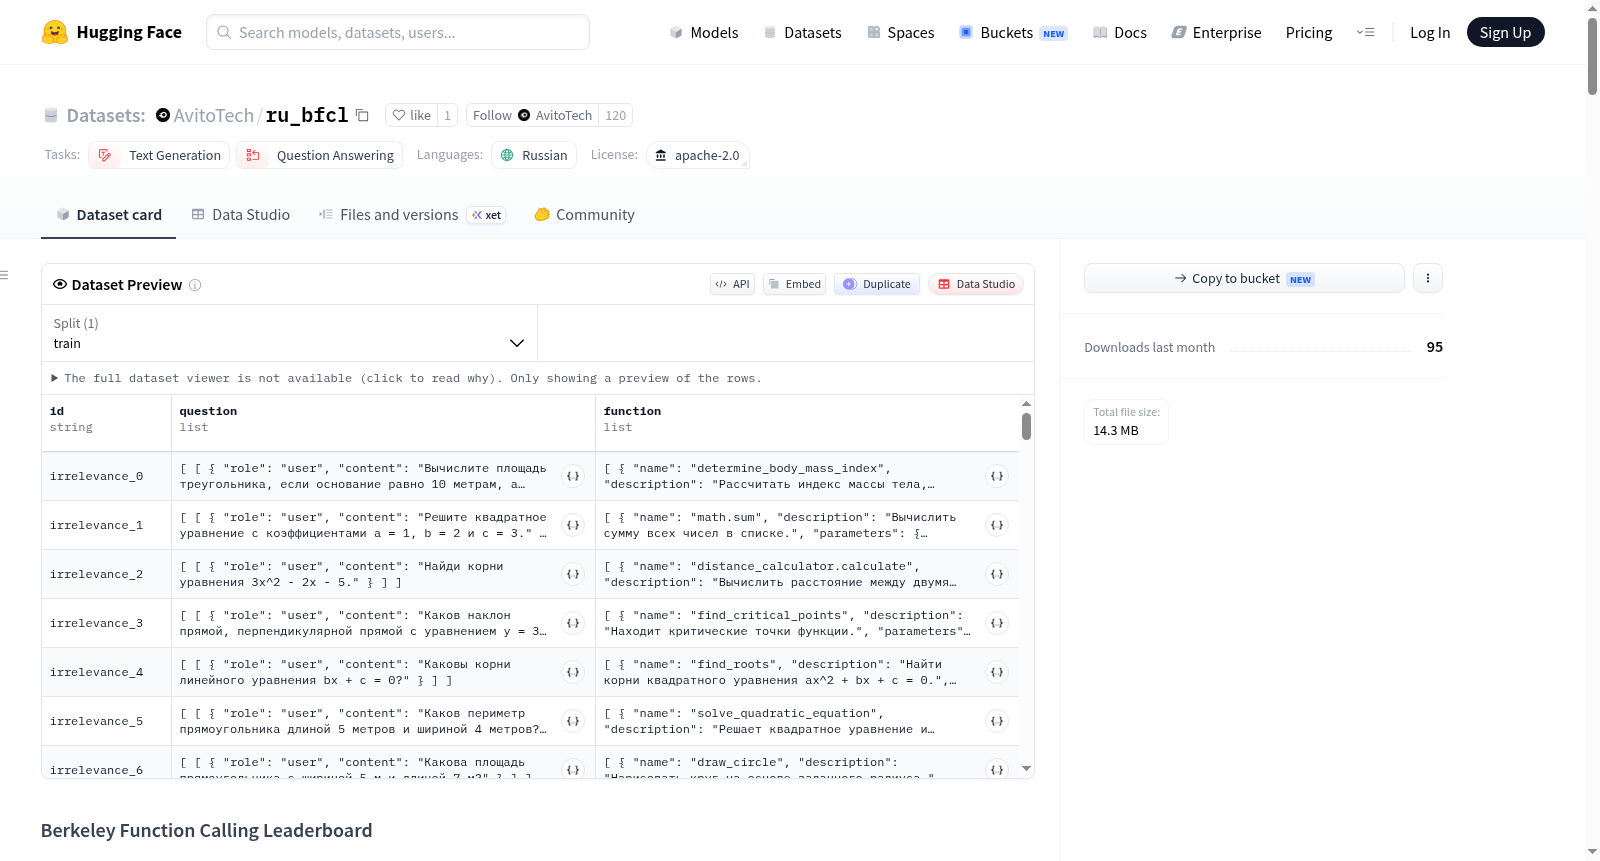This screenshot has height=861, width=1600.
Task: Expand question JSON for irrelevance_0 row
Action: click(x=573, y=476)
